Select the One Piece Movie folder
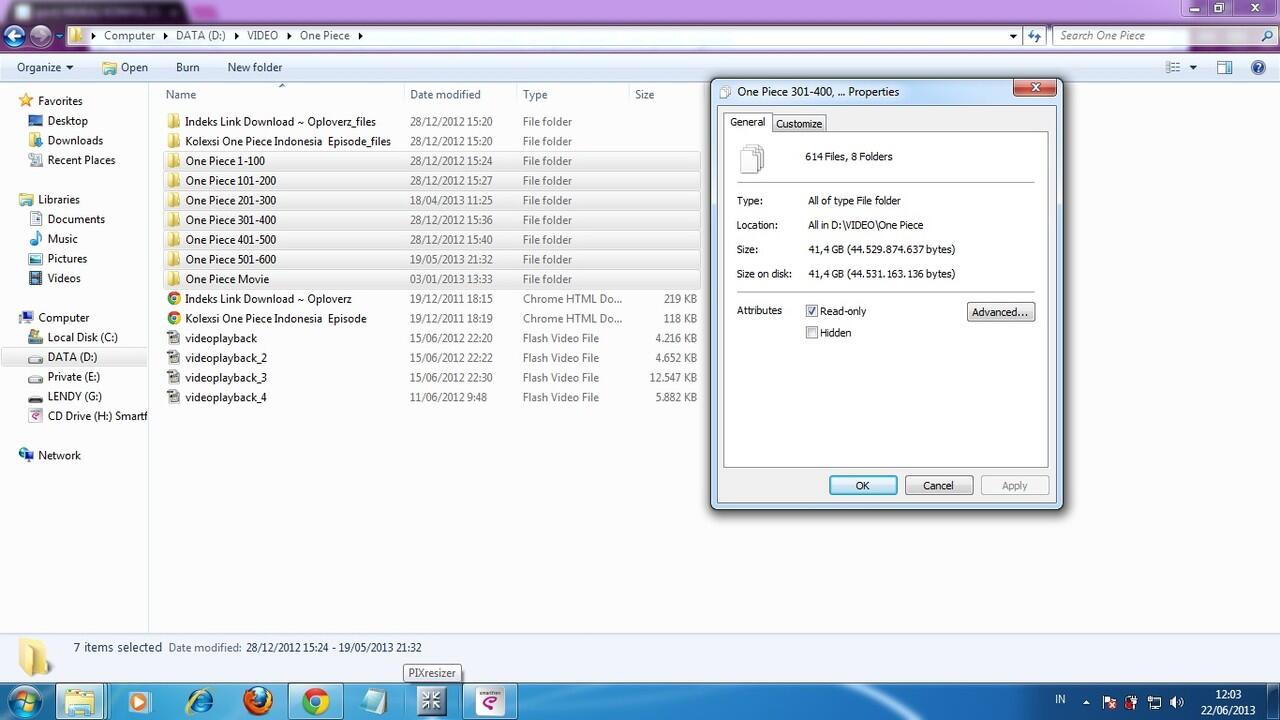Viewport: 1280px width, 720px height. (432, 279)
